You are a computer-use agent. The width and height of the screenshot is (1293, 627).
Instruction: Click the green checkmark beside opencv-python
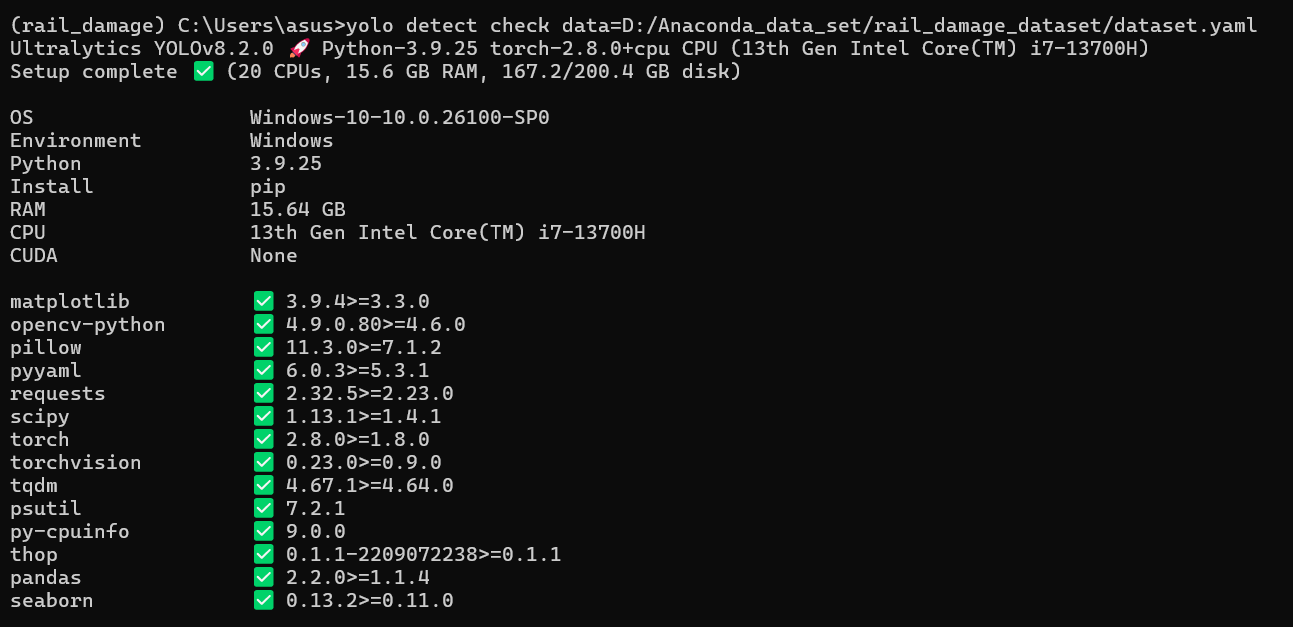point(263,324)
